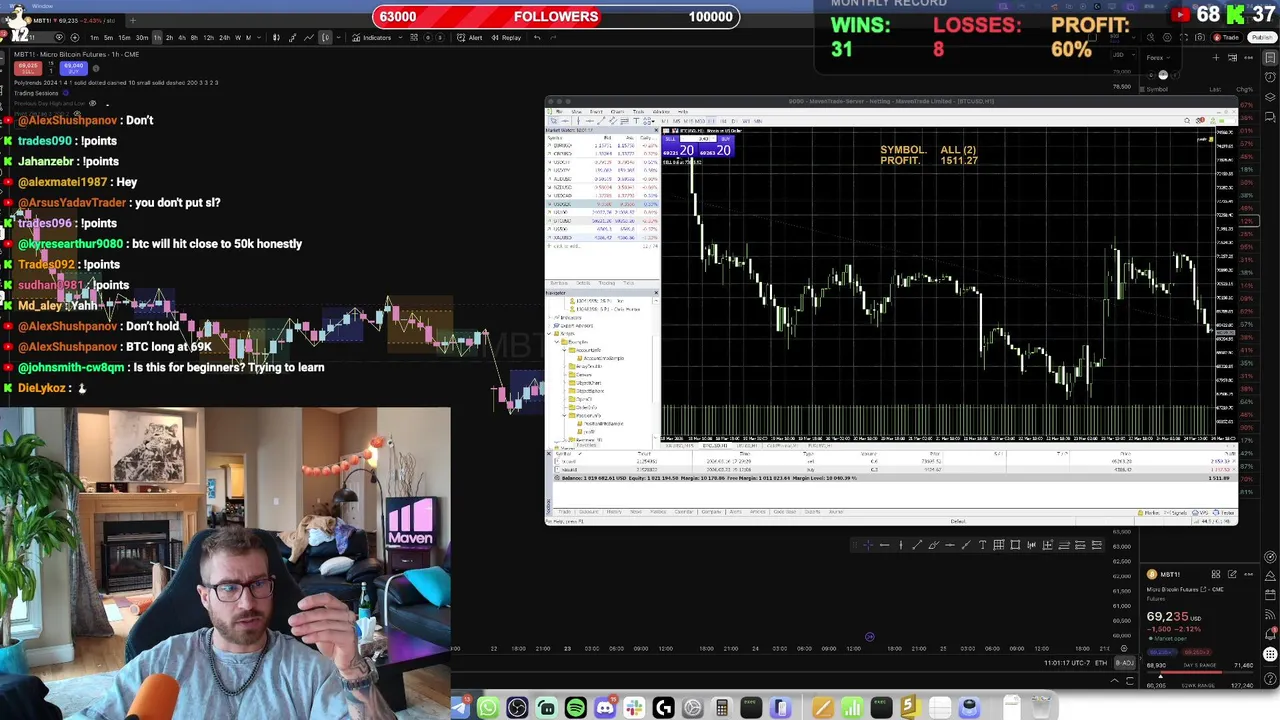Click the undo arrow in TradingView toolbar
Screen dimensions: 1280x720
tap(537, 37)
